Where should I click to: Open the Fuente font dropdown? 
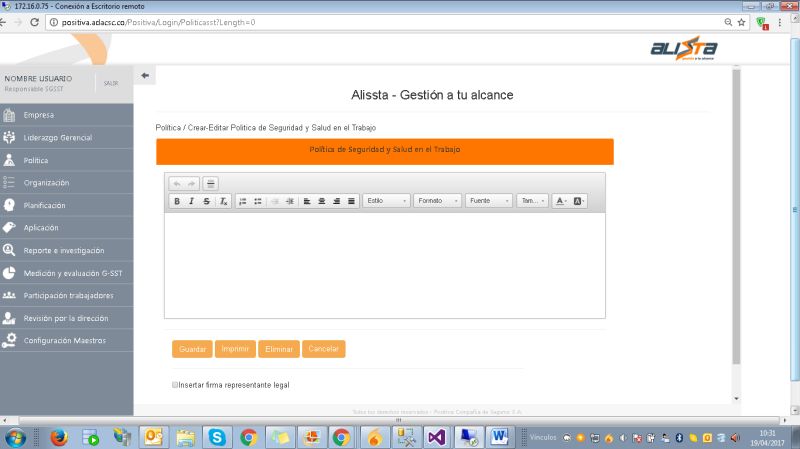coord(489,201)
